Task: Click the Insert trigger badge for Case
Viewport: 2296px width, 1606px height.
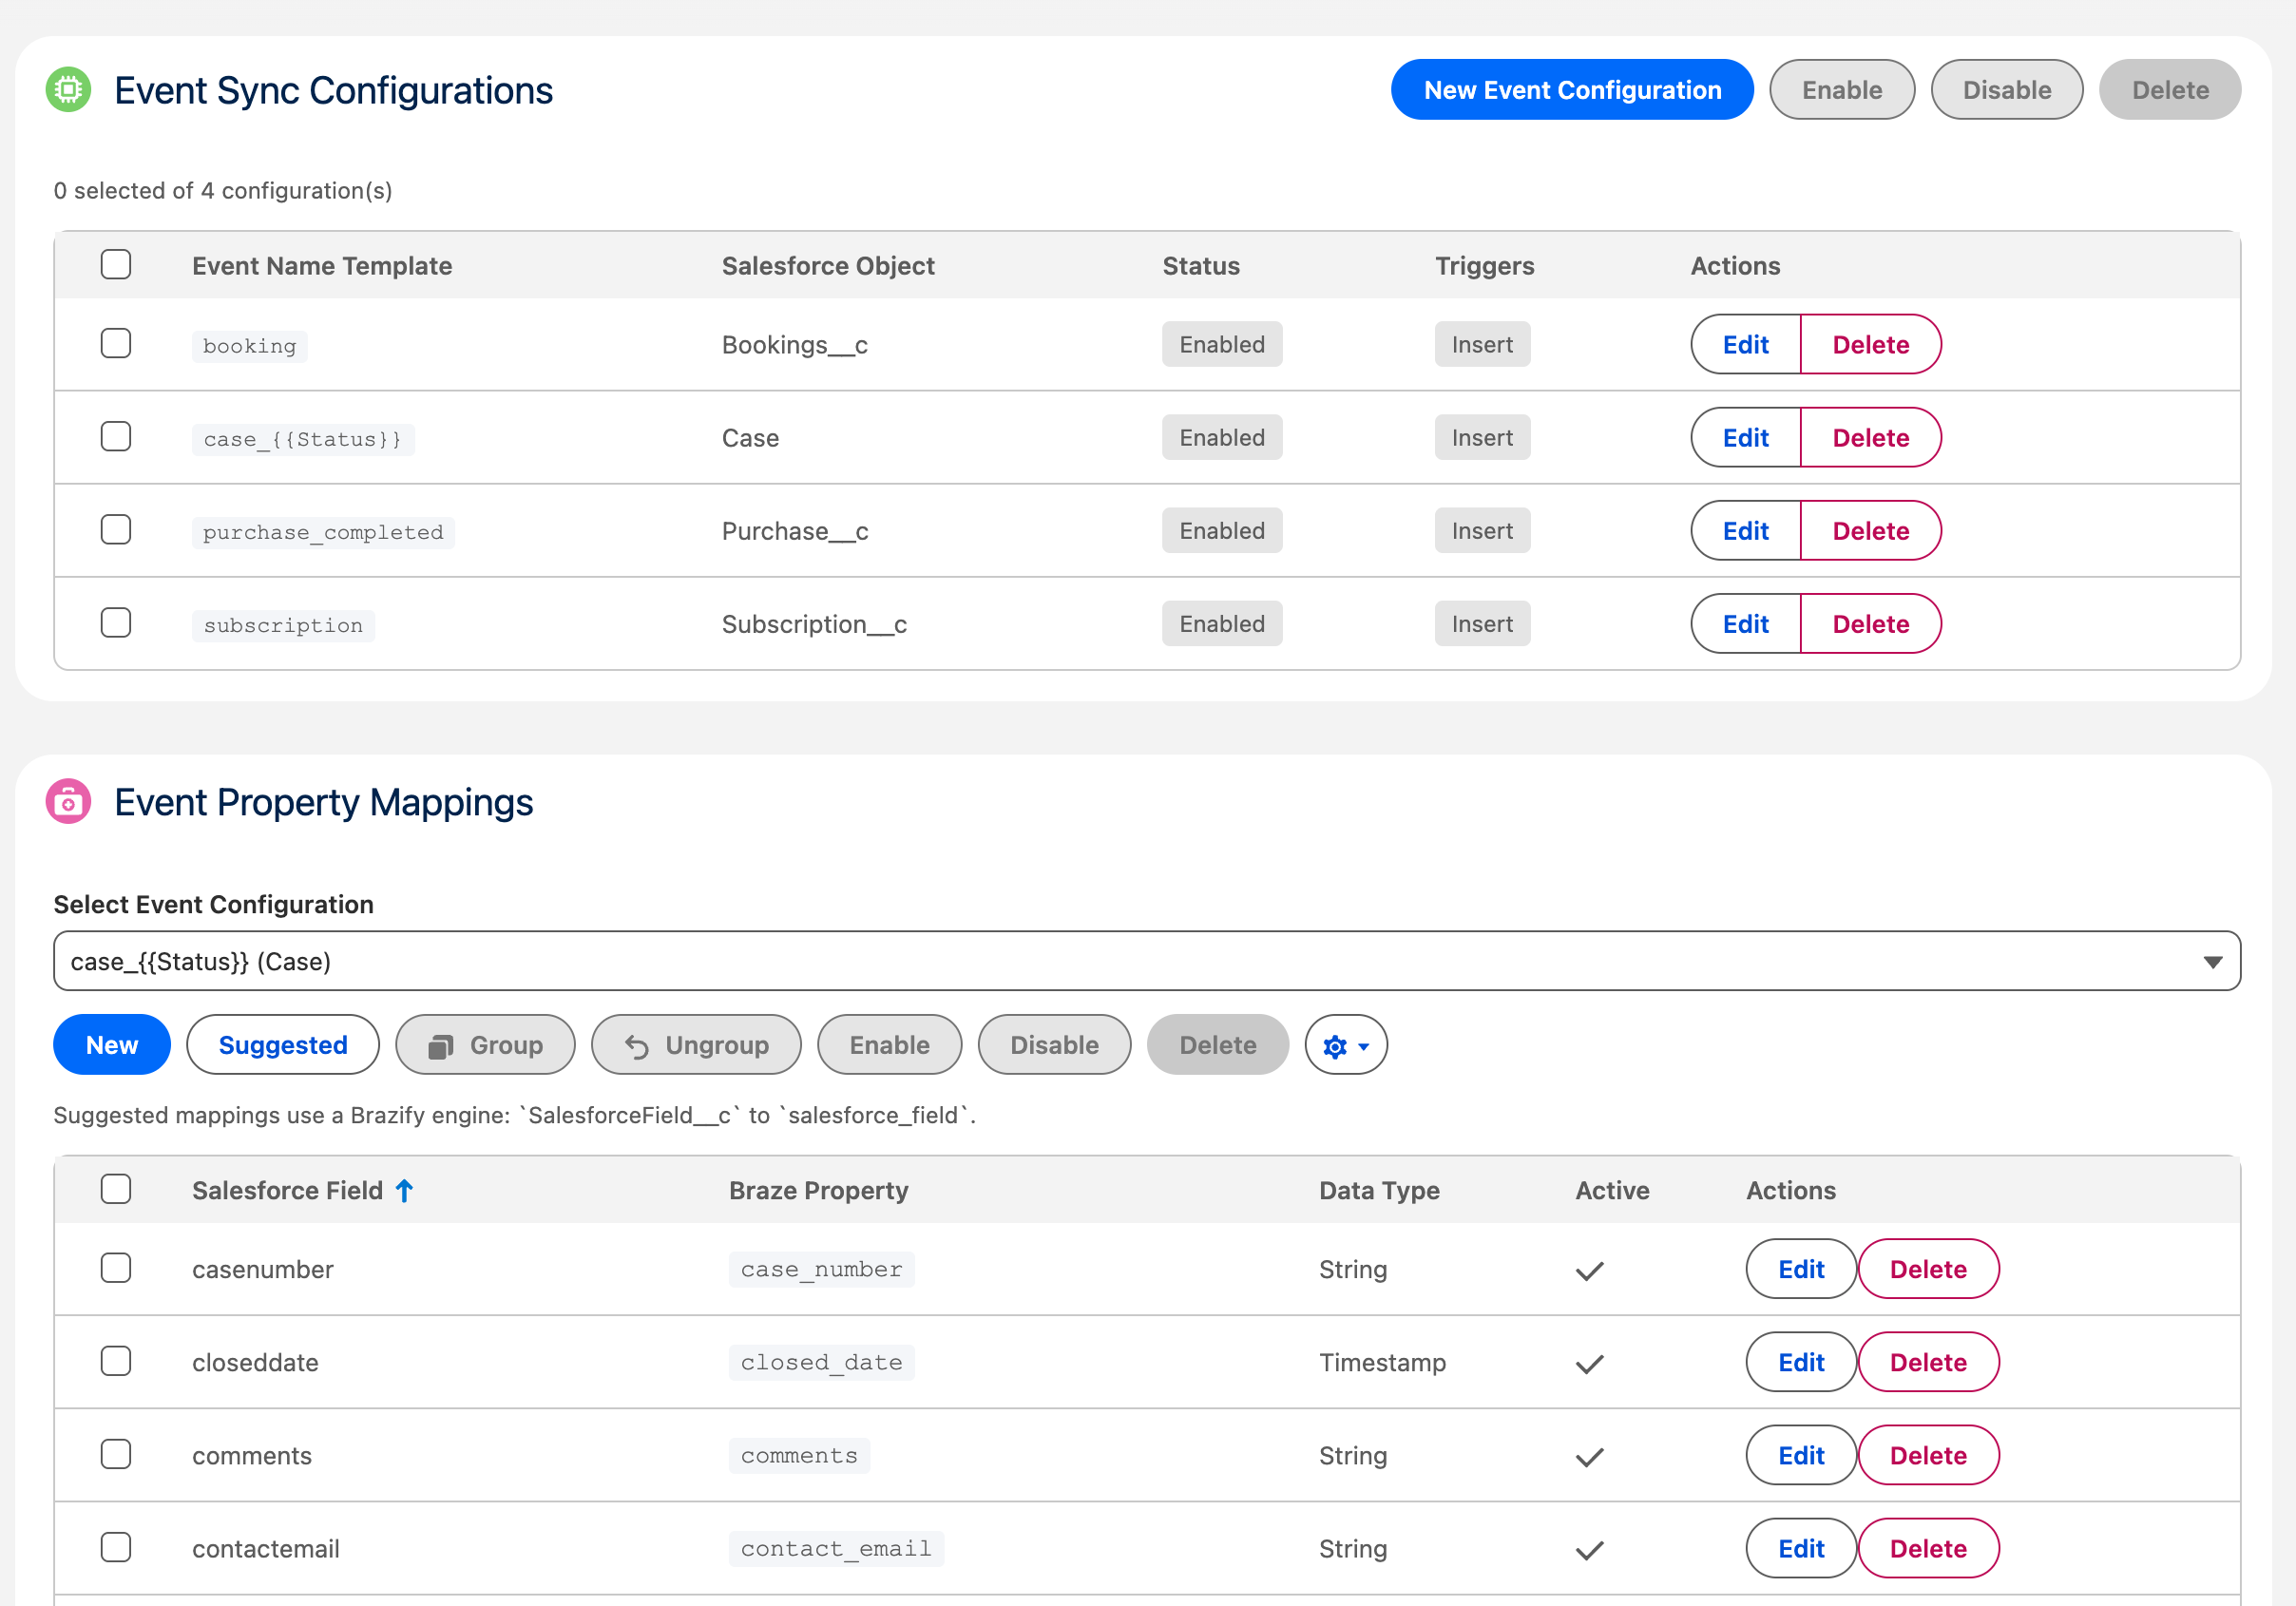Action: point(1482,437)
